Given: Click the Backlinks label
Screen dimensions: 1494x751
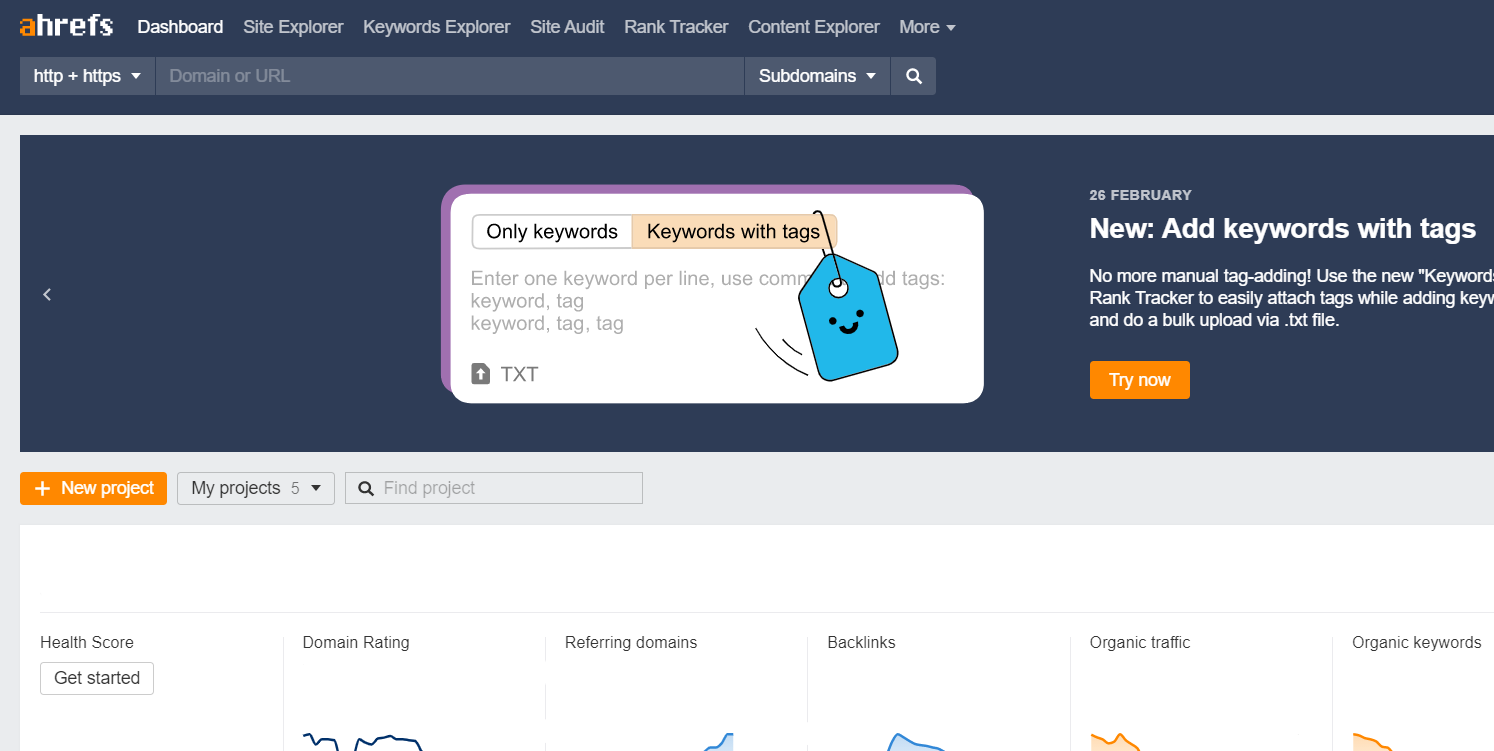Looking at the screenshot, I should [862, 642].
